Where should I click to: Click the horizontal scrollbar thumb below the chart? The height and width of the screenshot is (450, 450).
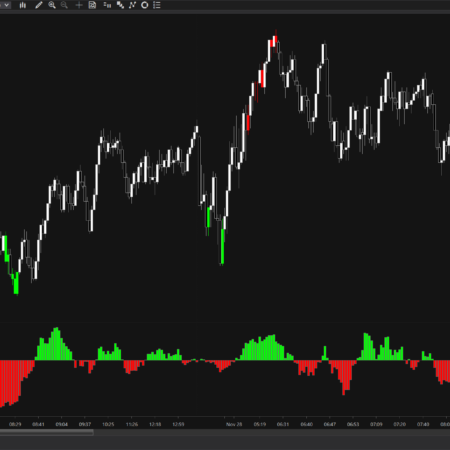pos(47,432)
